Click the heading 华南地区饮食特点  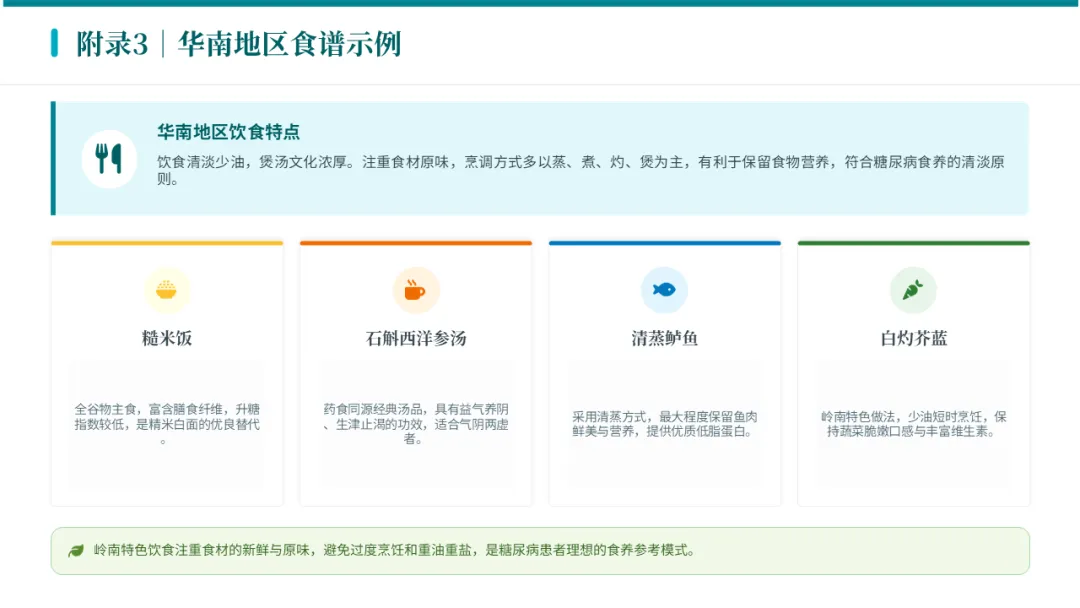pyautogui.click(x=229, y=132)
